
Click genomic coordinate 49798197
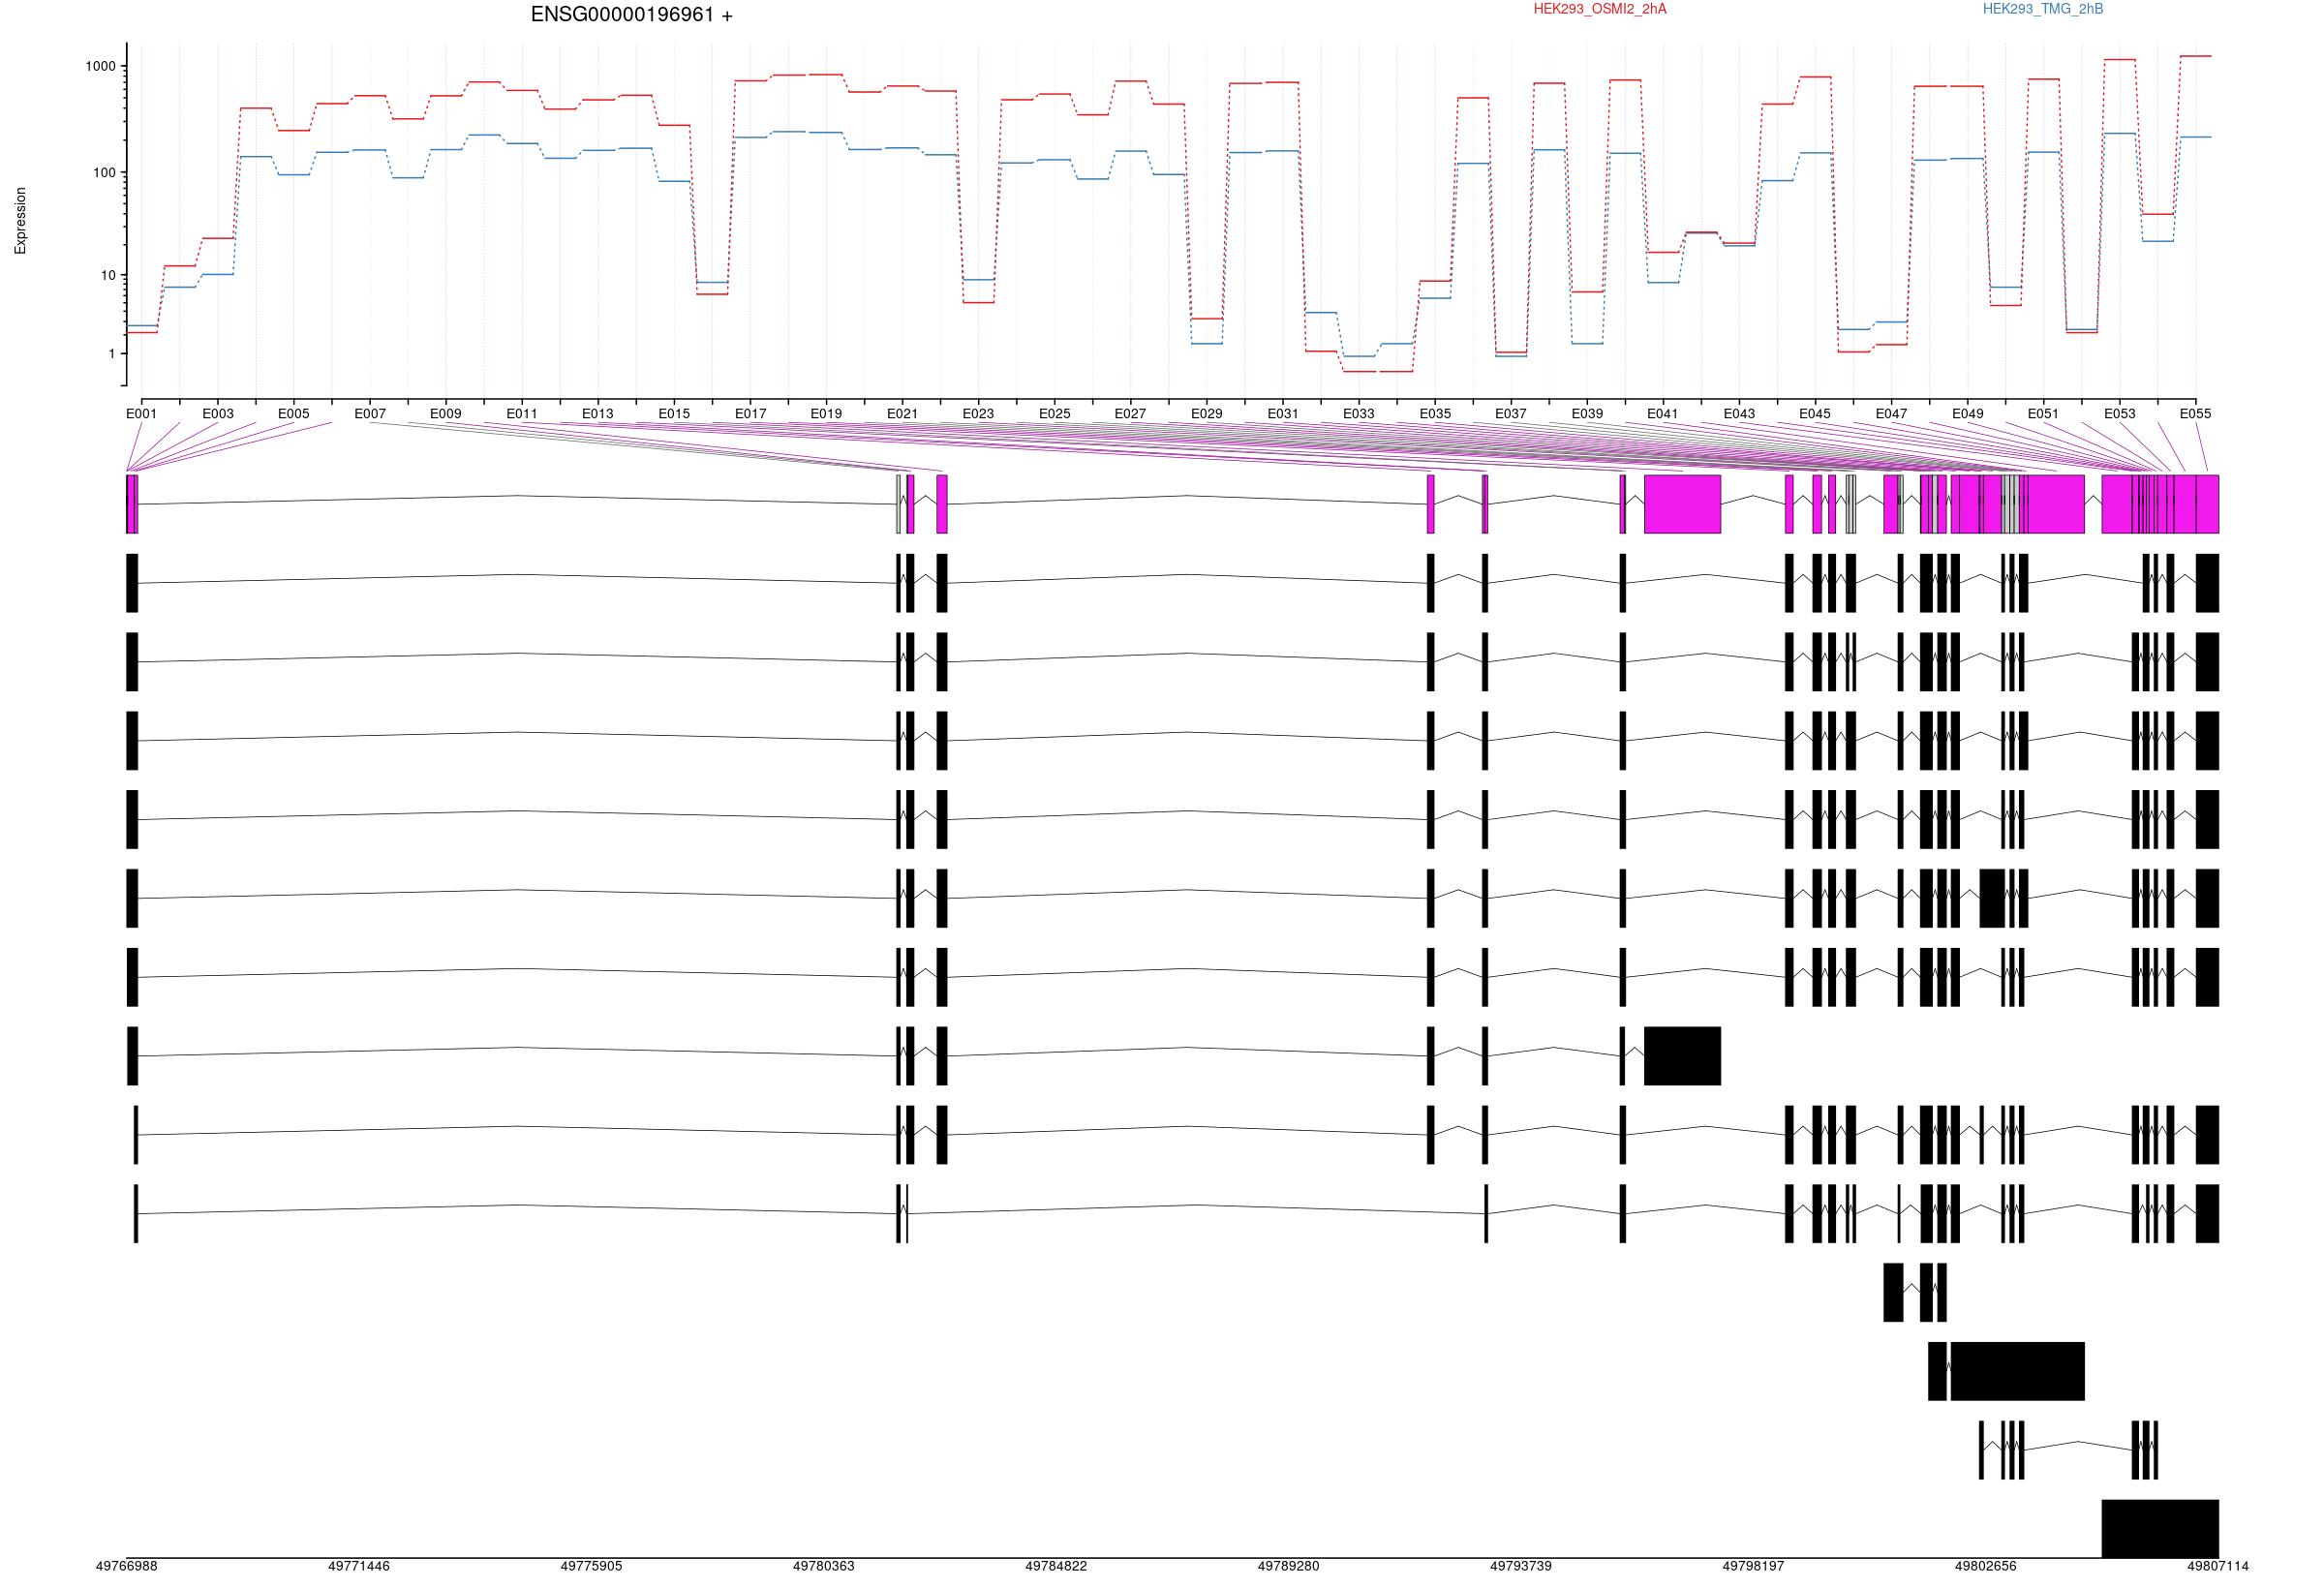point(1753,1566)
